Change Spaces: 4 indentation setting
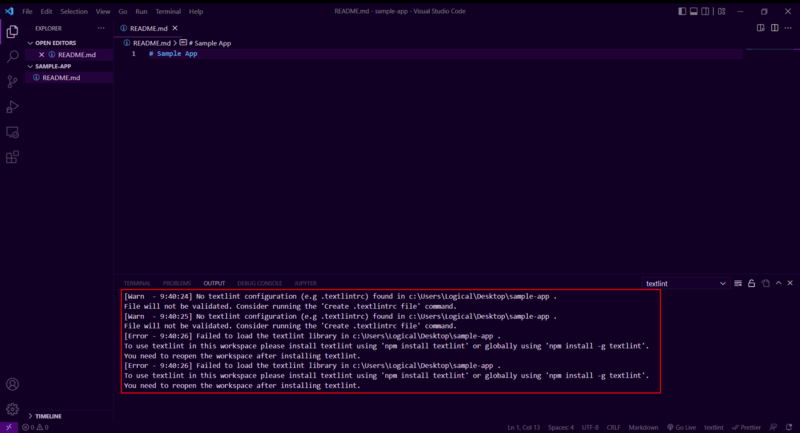 [561, 427]
